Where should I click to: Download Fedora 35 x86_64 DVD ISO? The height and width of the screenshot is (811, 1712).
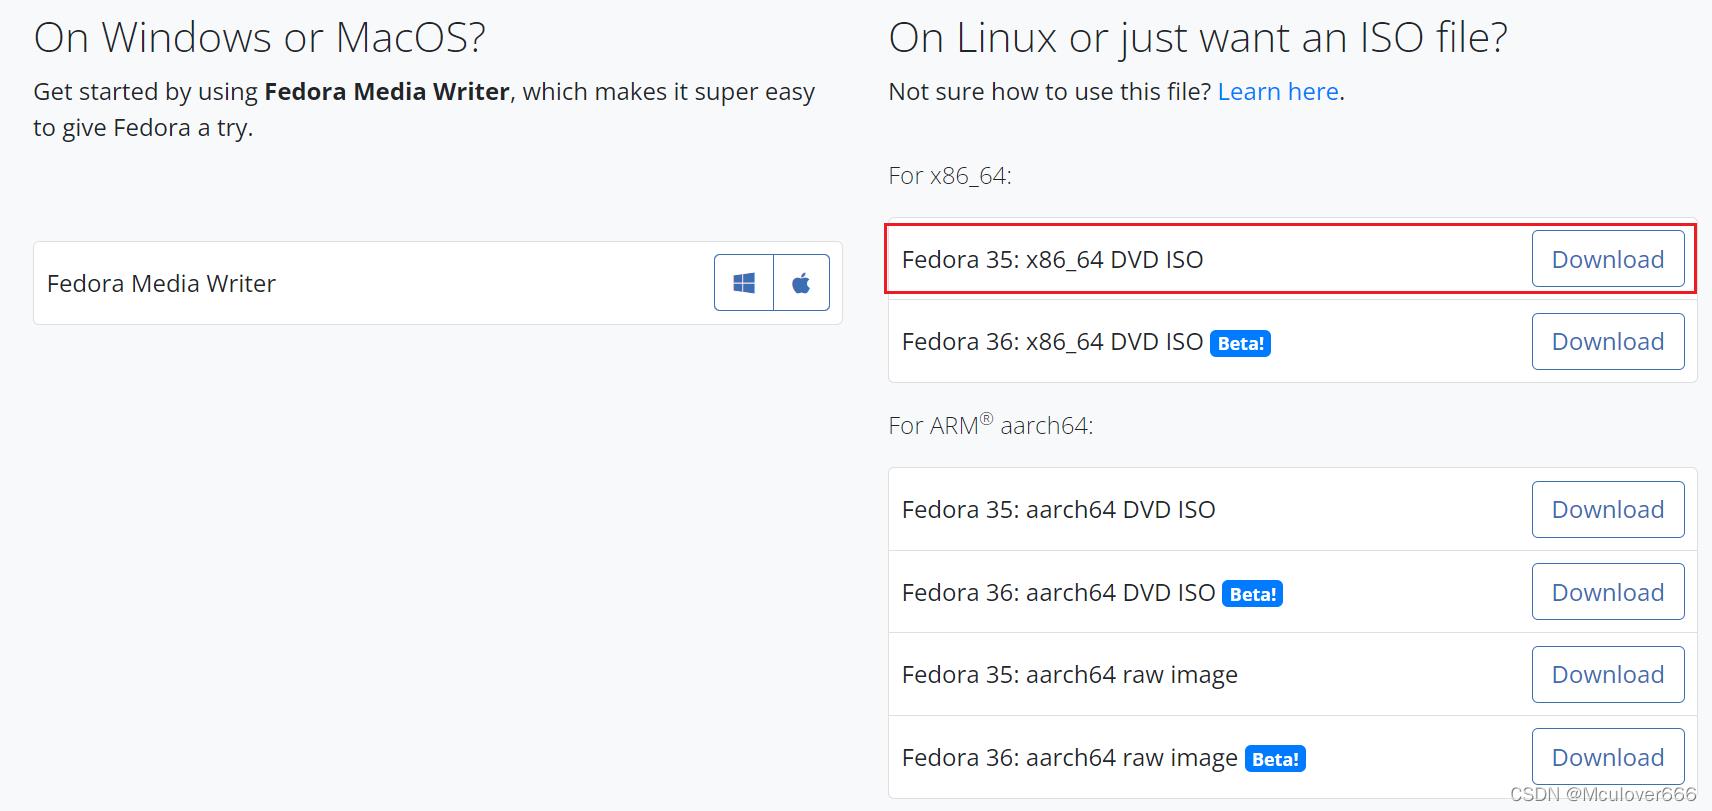pos(1608,259)
